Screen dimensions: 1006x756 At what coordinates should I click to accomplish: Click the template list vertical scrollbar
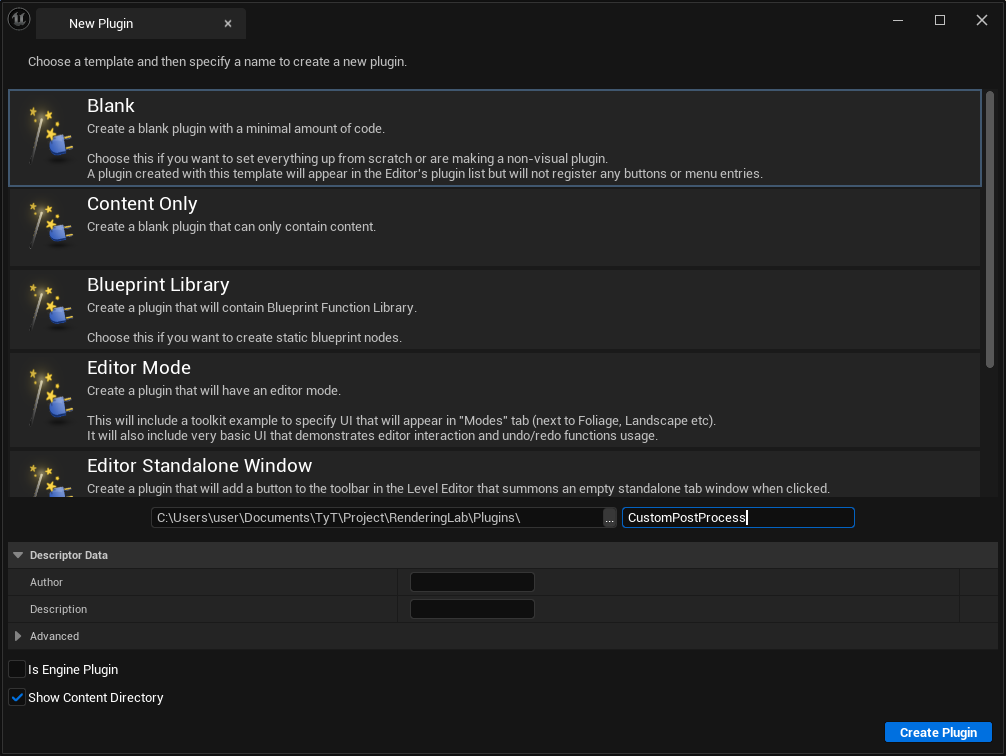point(989,230)
